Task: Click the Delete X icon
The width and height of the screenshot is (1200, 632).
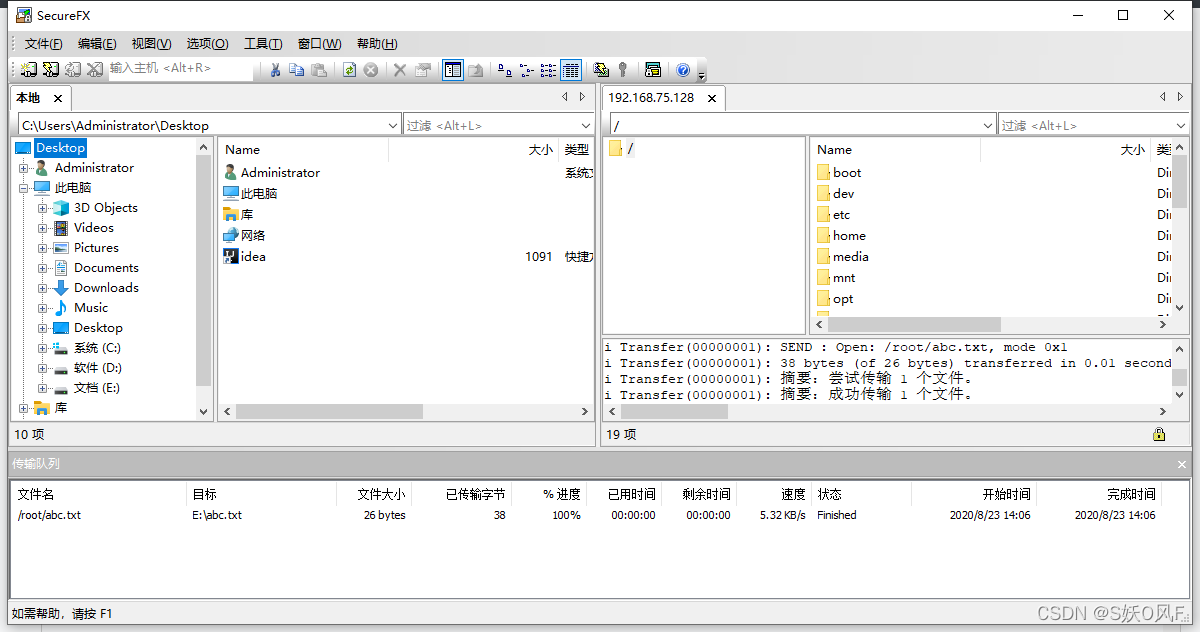Action: (x=400, y=70)
